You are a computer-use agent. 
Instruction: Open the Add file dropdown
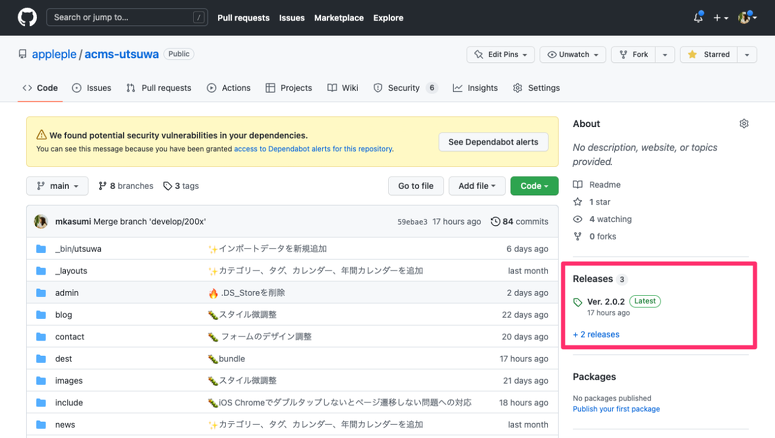[476, 186]
